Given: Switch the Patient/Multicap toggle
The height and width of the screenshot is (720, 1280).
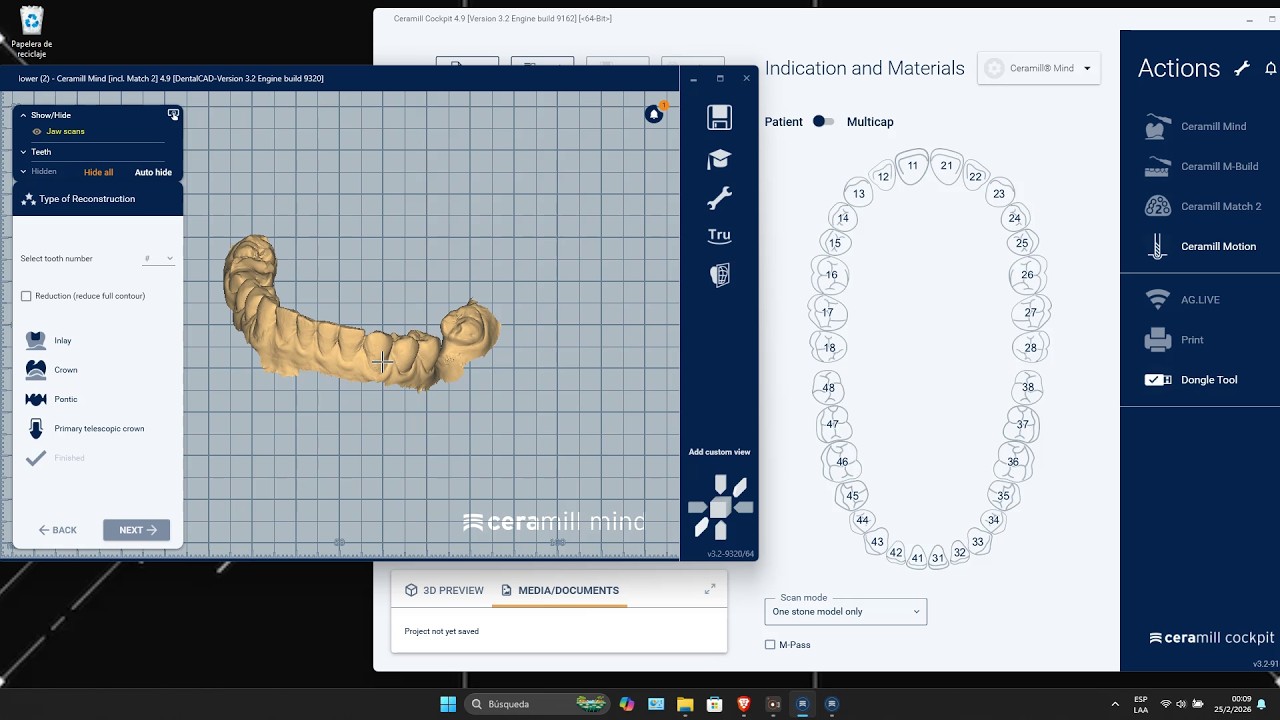Looking at the screenshot, I should click(x=823, y=122).
